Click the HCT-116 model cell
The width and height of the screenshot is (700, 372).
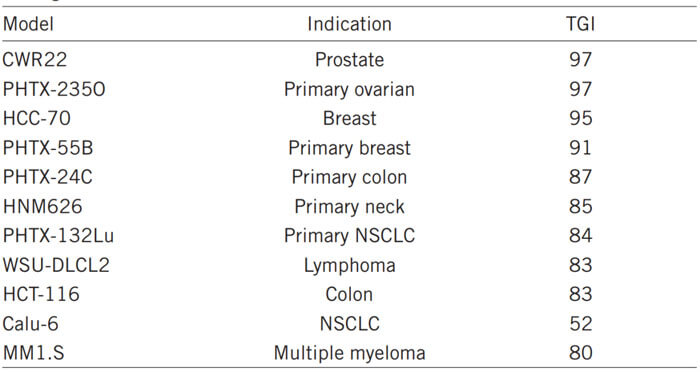(41, 295)
